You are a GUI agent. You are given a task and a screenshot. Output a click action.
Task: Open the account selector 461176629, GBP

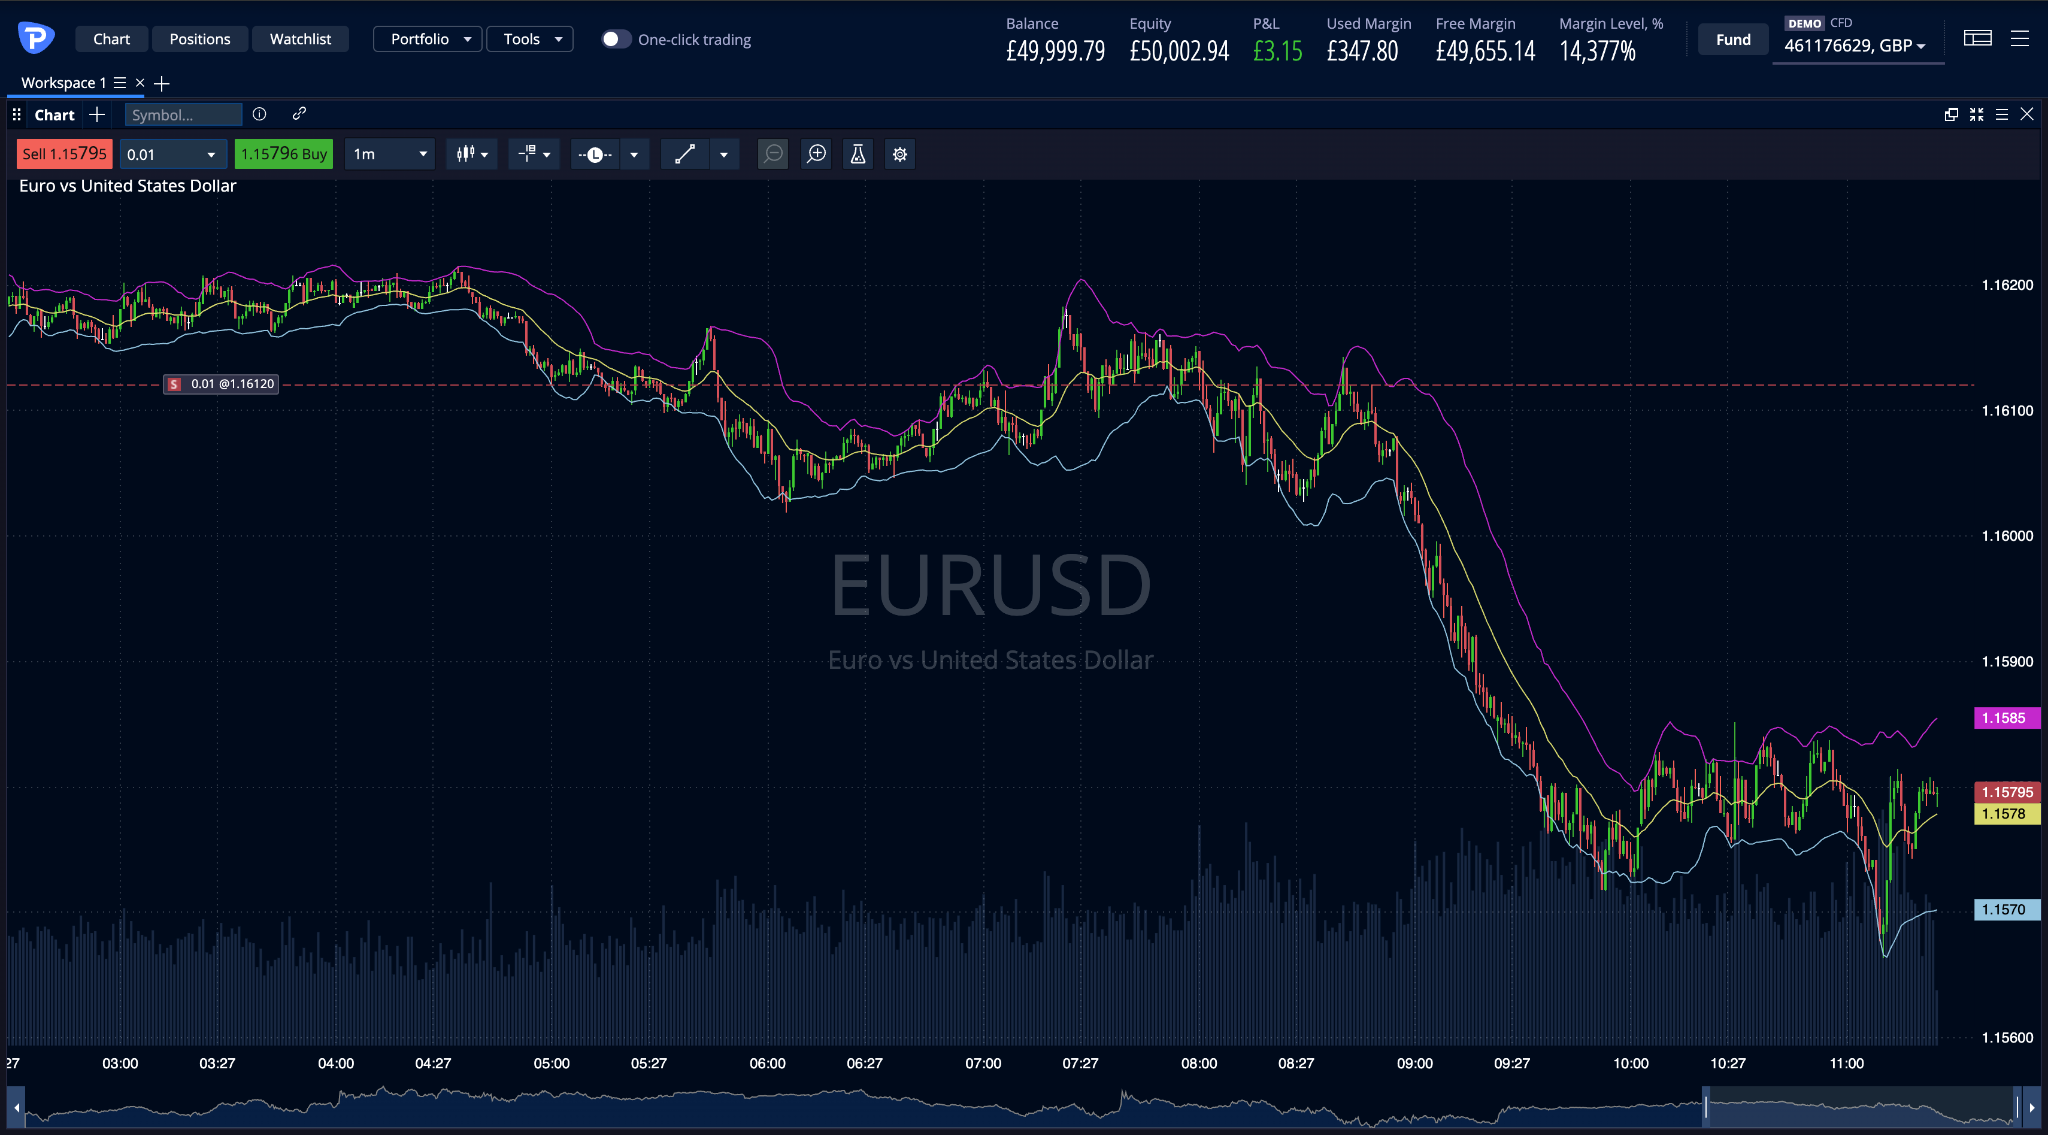click(1856, 46)
